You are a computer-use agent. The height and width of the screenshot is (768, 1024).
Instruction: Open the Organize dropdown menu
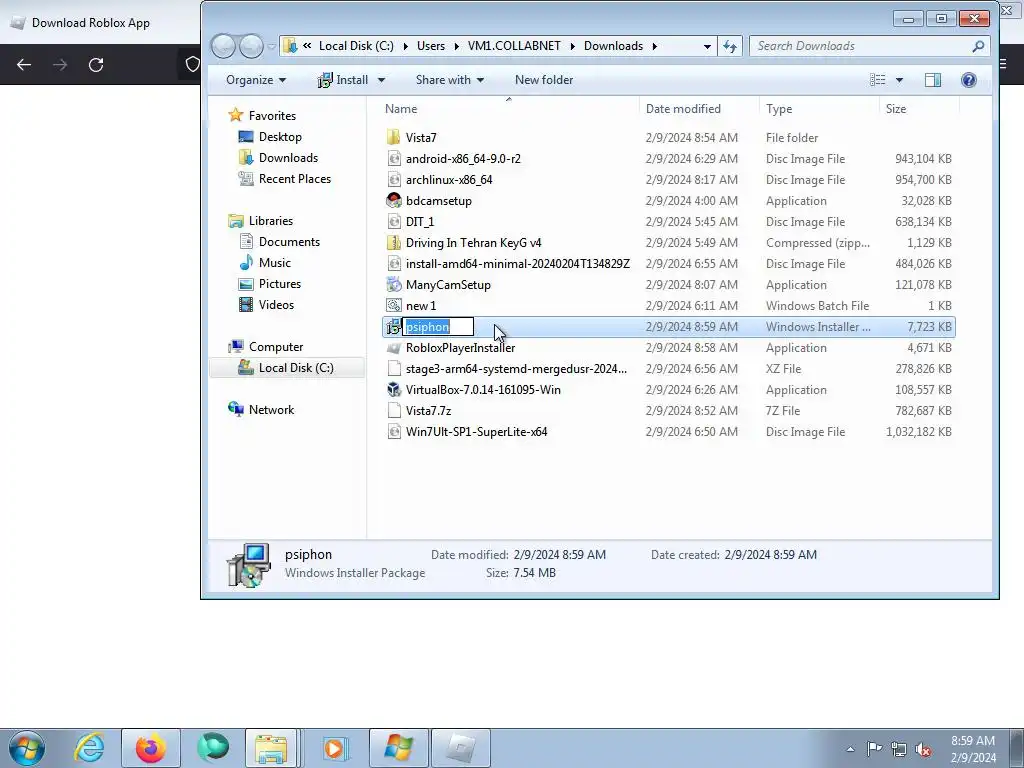click(x=256, y=80)
